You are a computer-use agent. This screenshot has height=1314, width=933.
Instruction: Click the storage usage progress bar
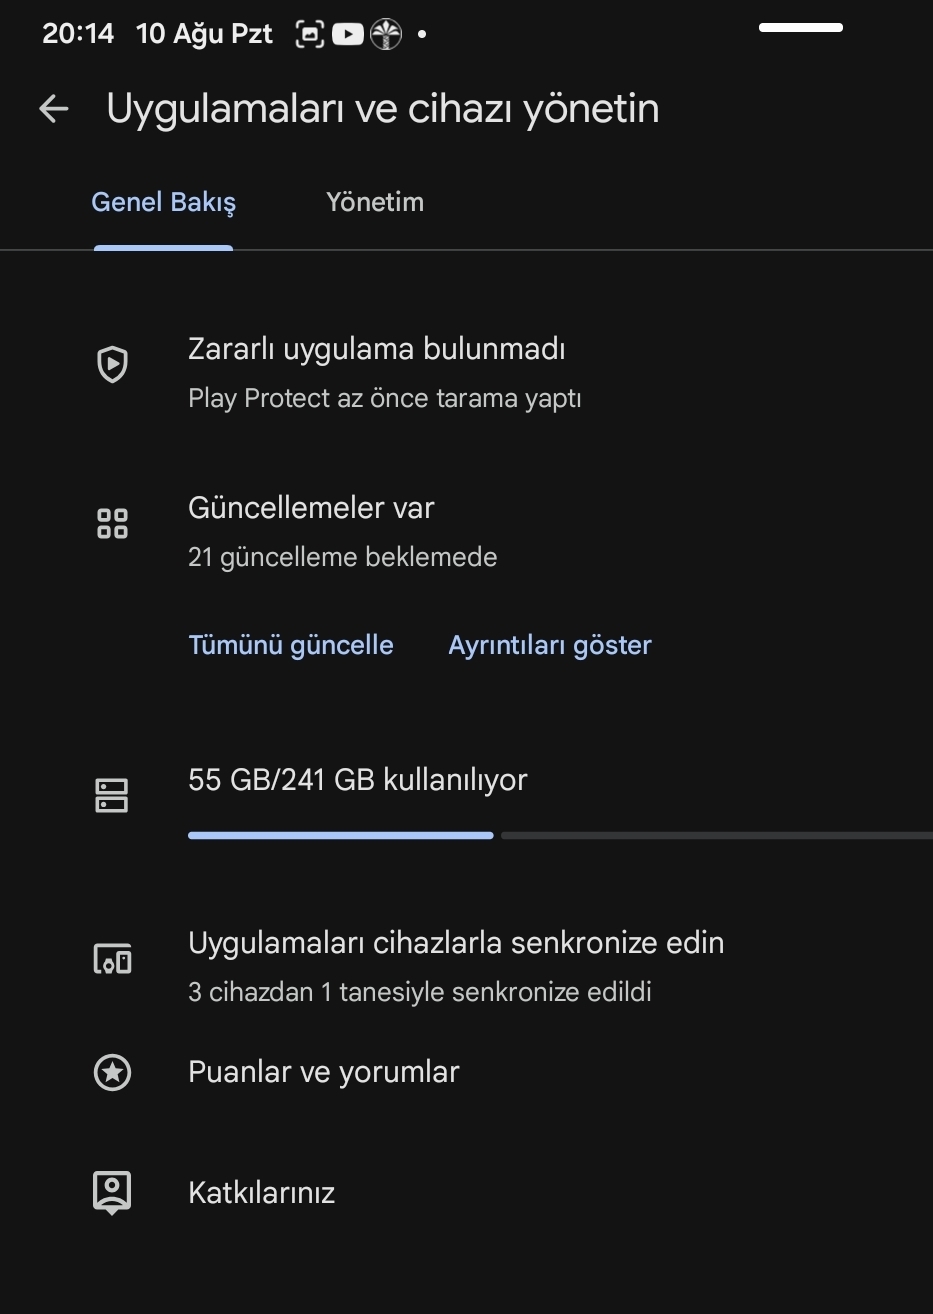tap(560, 835)
